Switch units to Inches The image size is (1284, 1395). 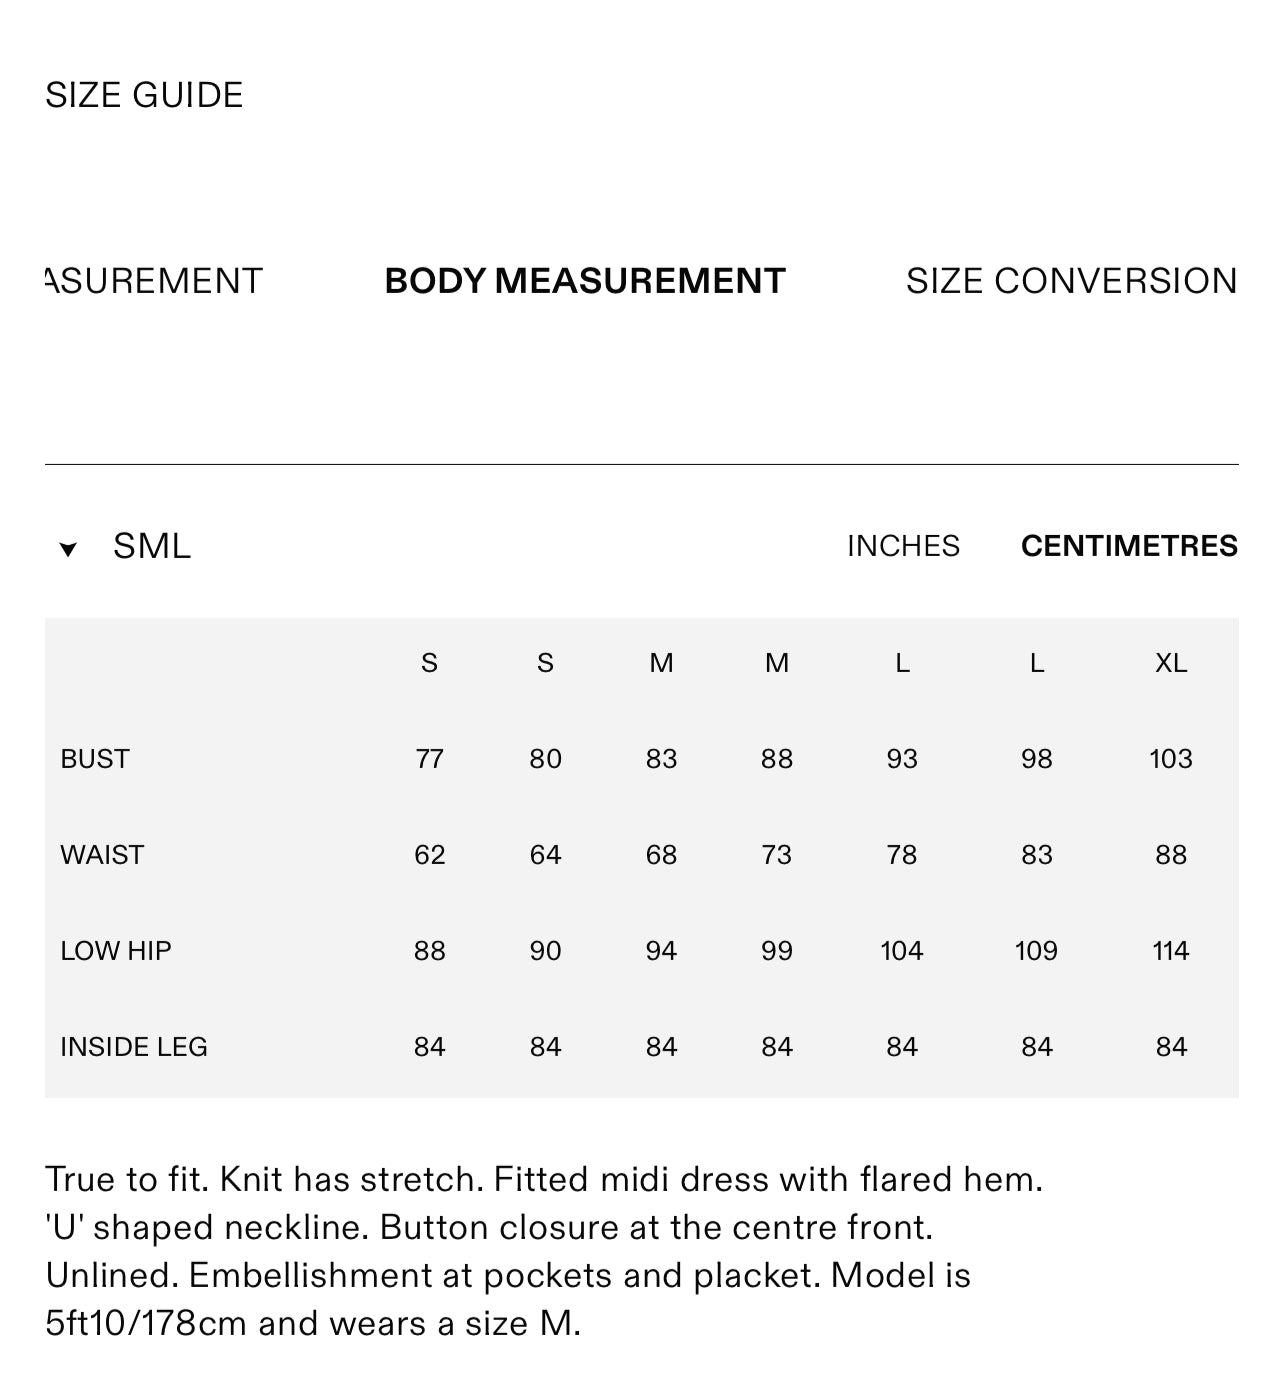point(903,546)
